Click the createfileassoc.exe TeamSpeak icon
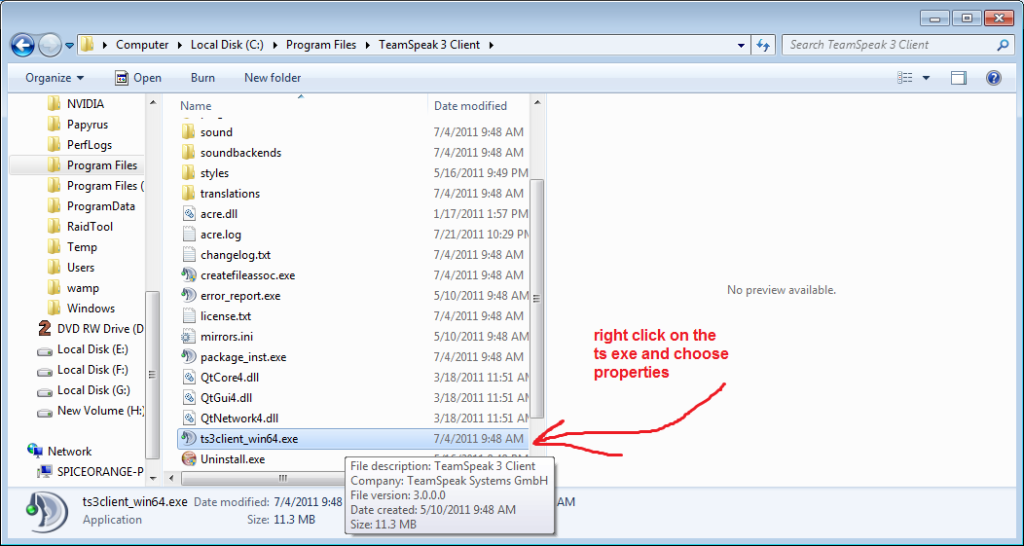The width and height of the screenshot is (1024, 546). pos(188,275)
